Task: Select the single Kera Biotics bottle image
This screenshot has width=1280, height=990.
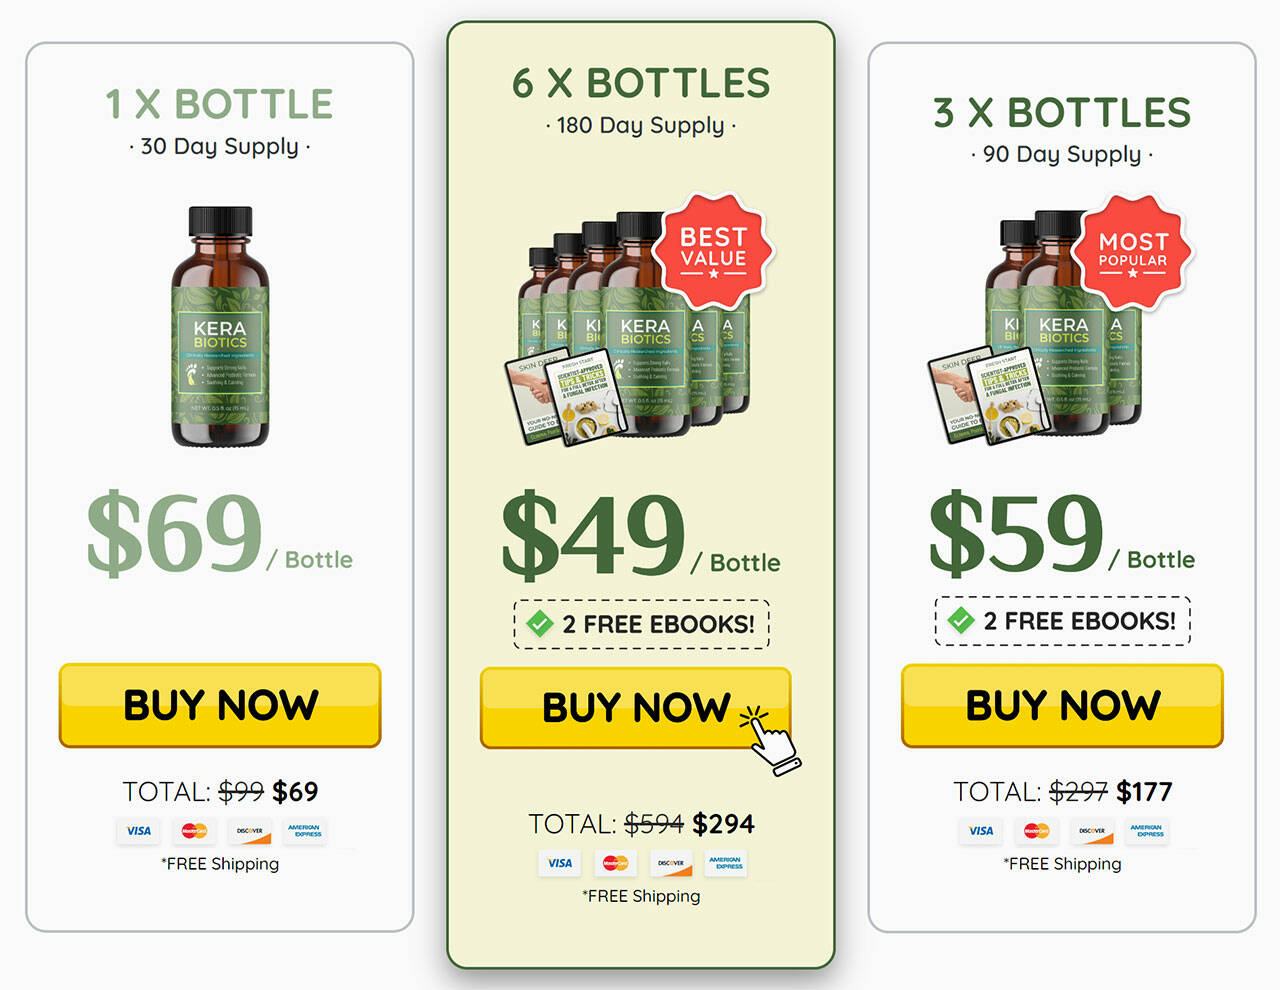Action: click(x=220, y=327)
